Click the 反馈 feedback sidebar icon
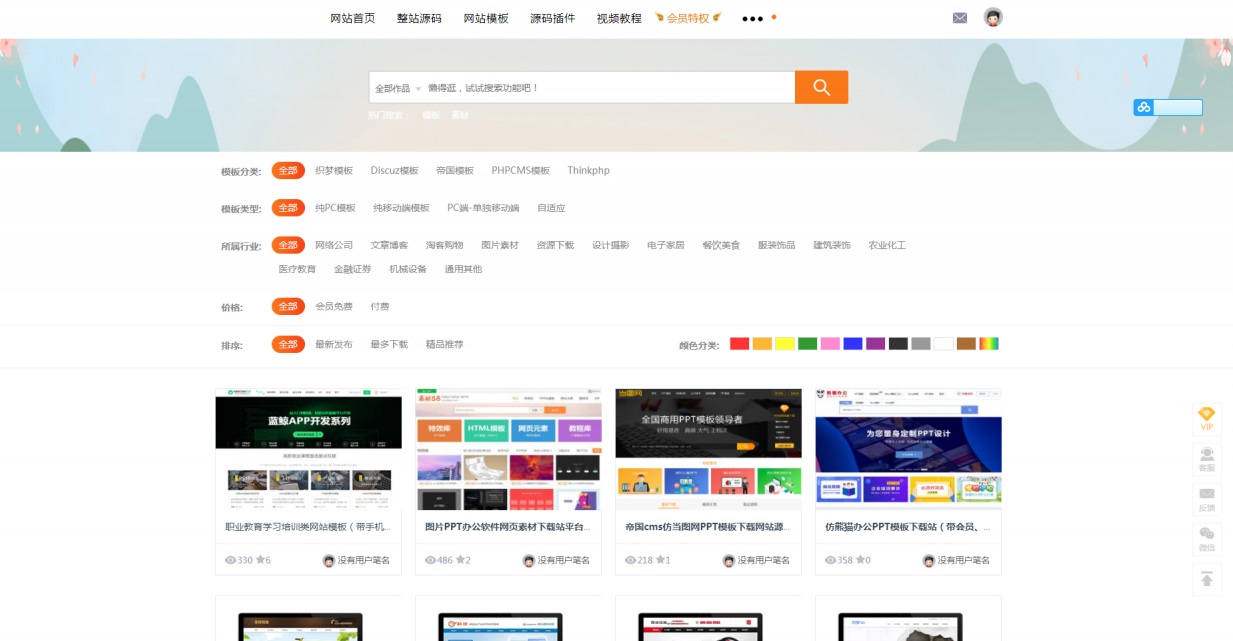This screenshot has width=1233, height=641. [1206, 499]
